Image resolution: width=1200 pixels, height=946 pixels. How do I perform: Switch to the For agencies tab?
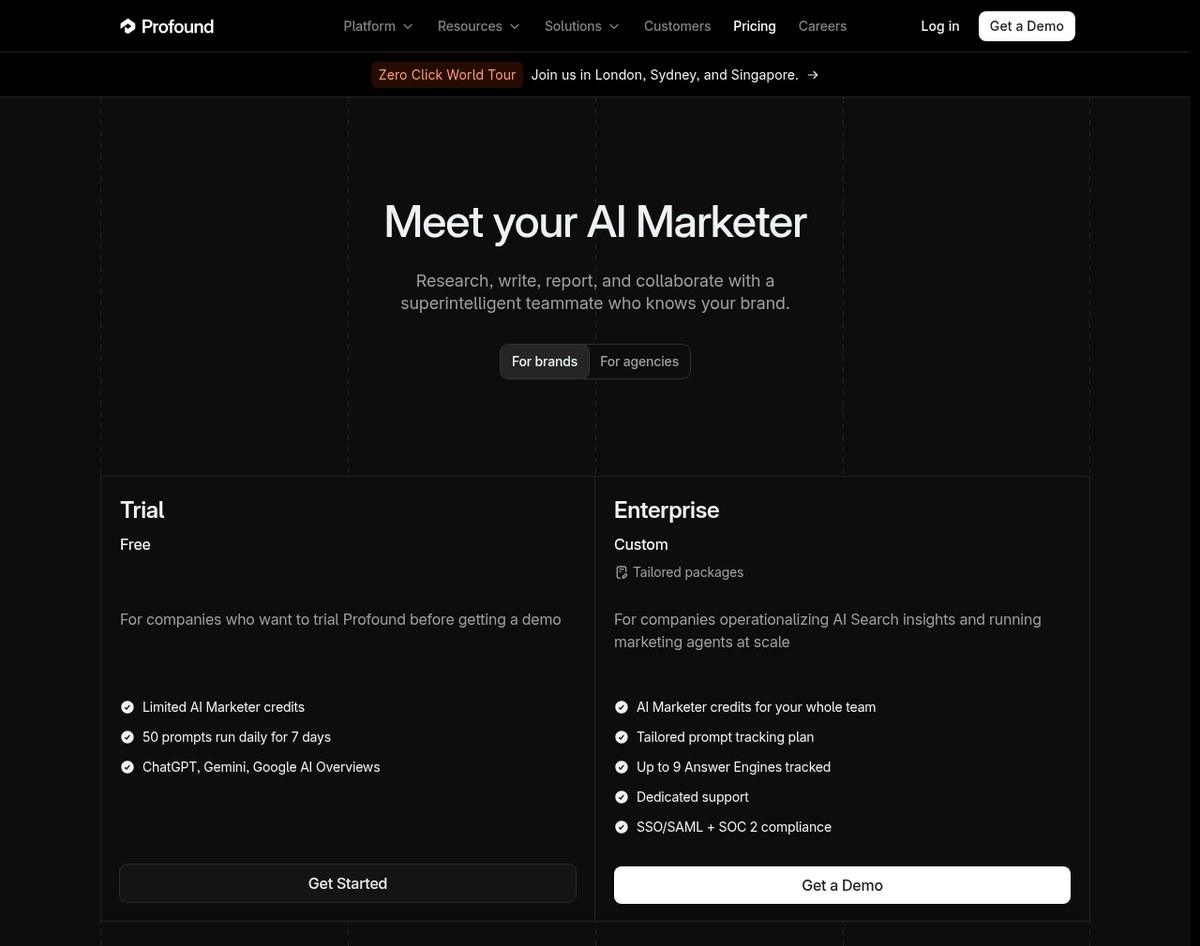click(x=639, y=361)
